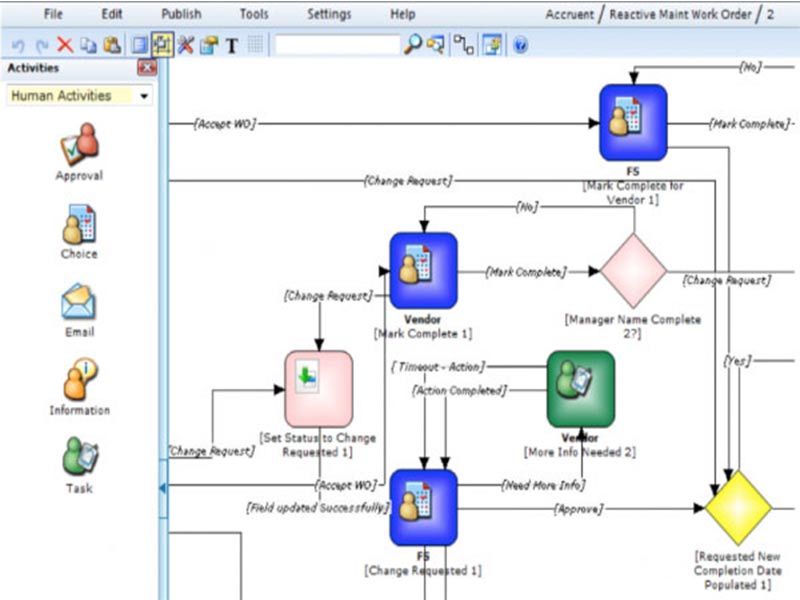The image size is (800, 600).
Task: Collapse the Activities panel with the splitter arrow
Action: [163, 488]
